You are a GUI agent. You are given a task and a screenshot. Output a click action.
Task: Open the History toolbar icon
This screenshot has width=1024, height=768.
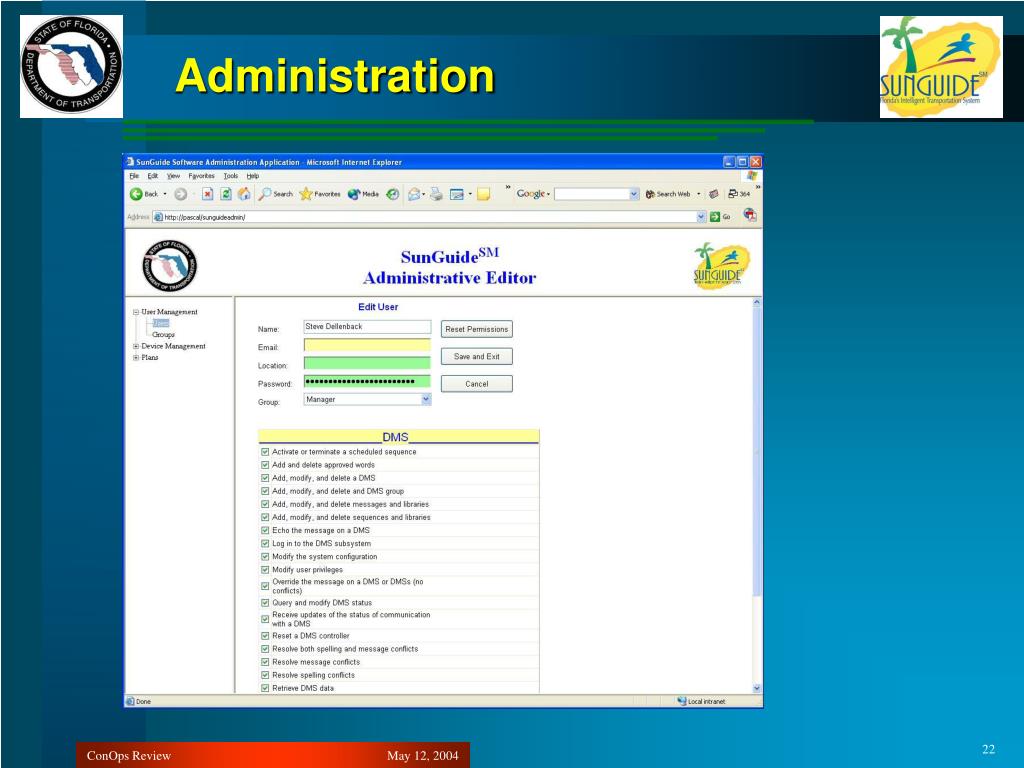pos(392,194)
